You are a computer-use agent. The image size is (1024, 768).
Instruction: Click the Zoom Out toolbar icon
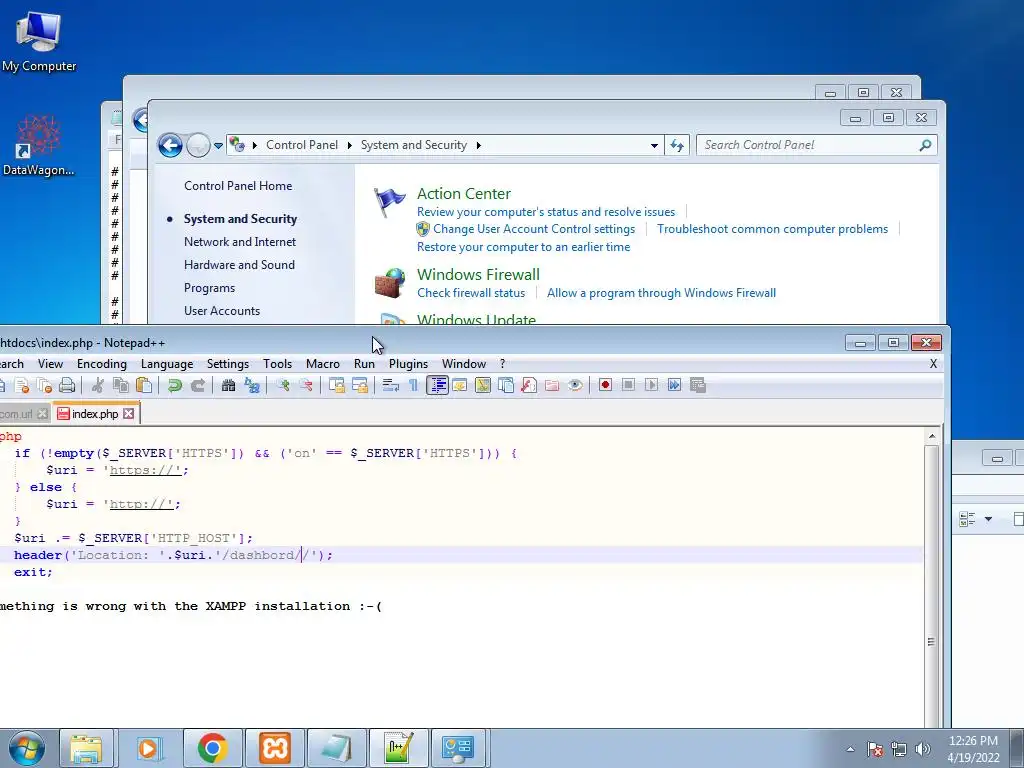pos(306,385)
